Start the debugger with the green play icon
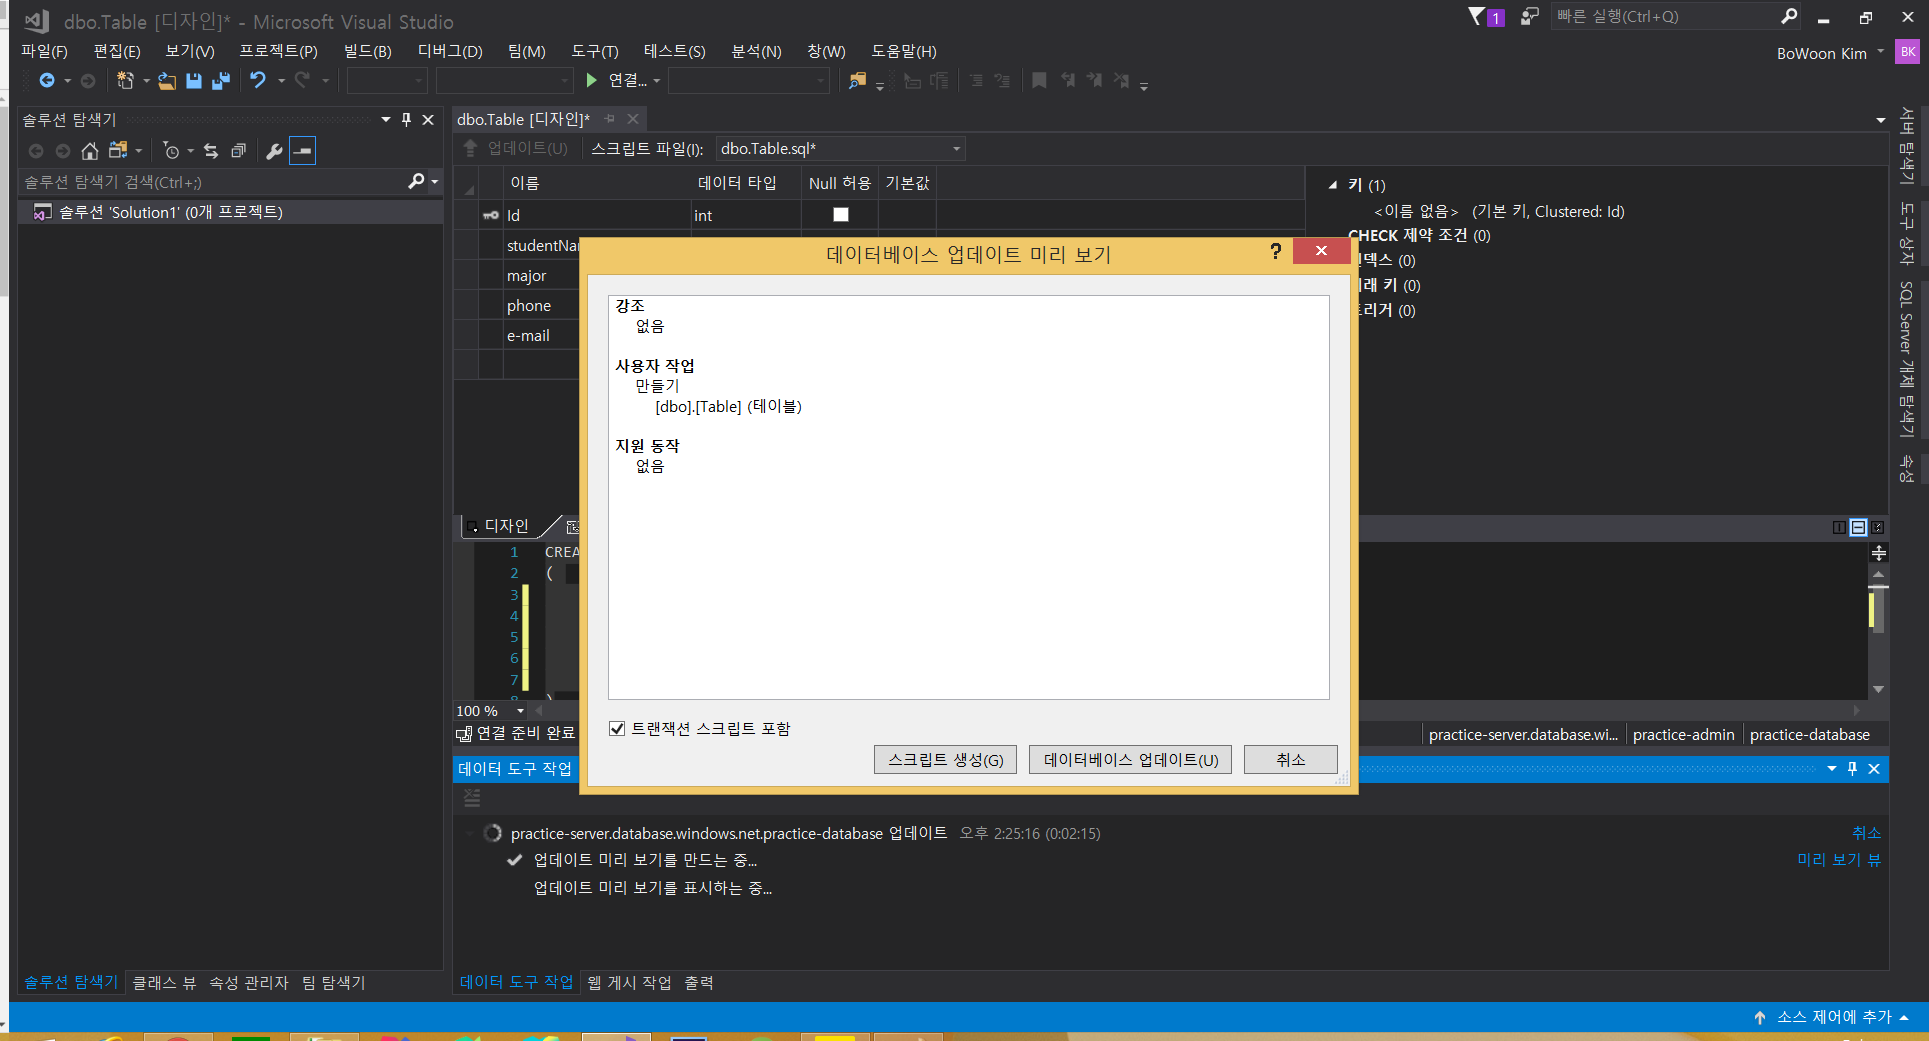 click(x=592, y=80)
